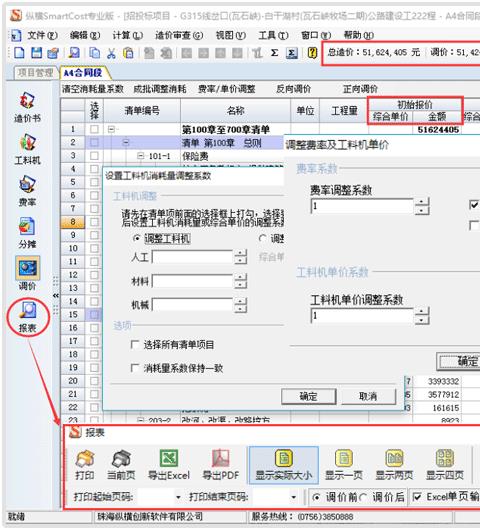Click the New document toolbar icon
This screenshot has height=529, width=480.
coord(20,53)
